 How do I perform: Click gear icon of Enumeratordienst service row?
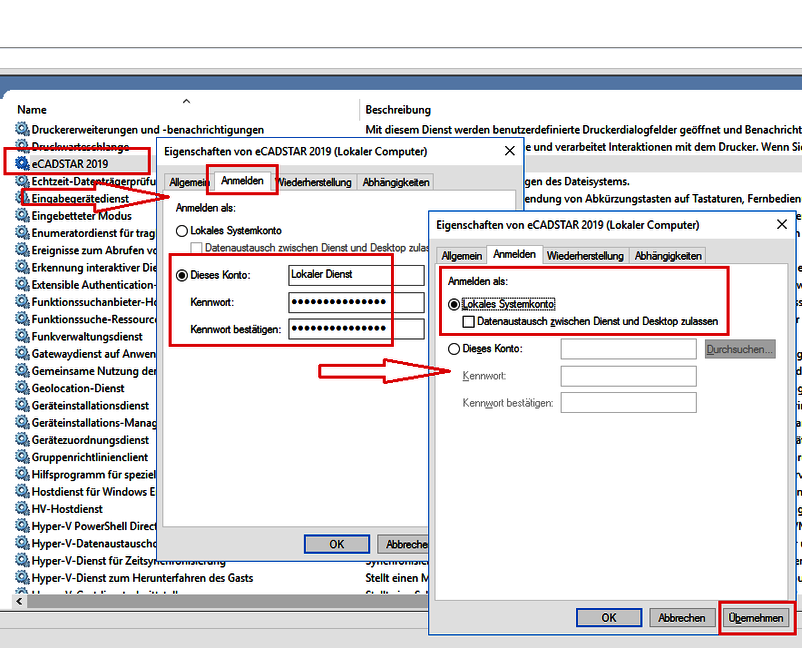[22, 232]
